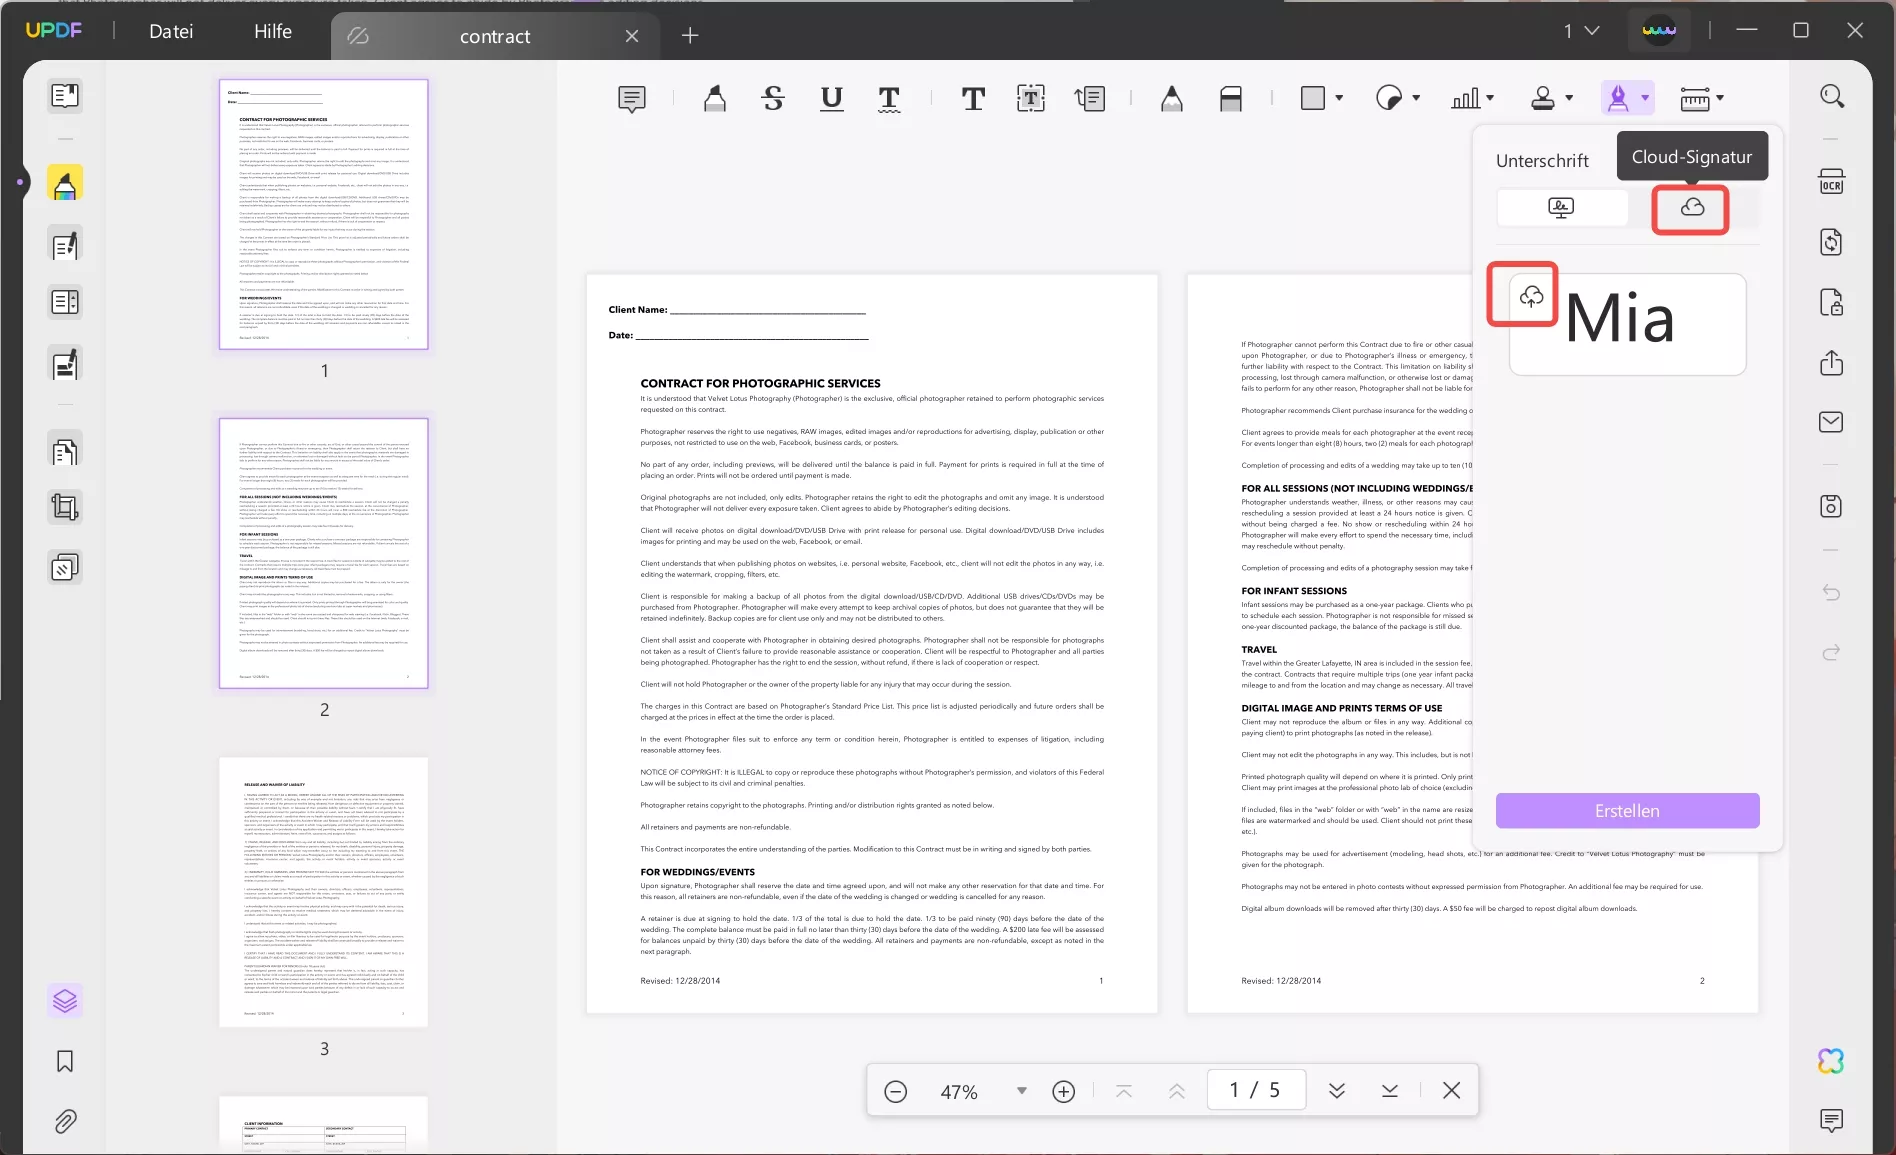Viewport: 1896px width, 1155px height.
Task: Select the Pencil drawing tool
Action: point(1172,98)
